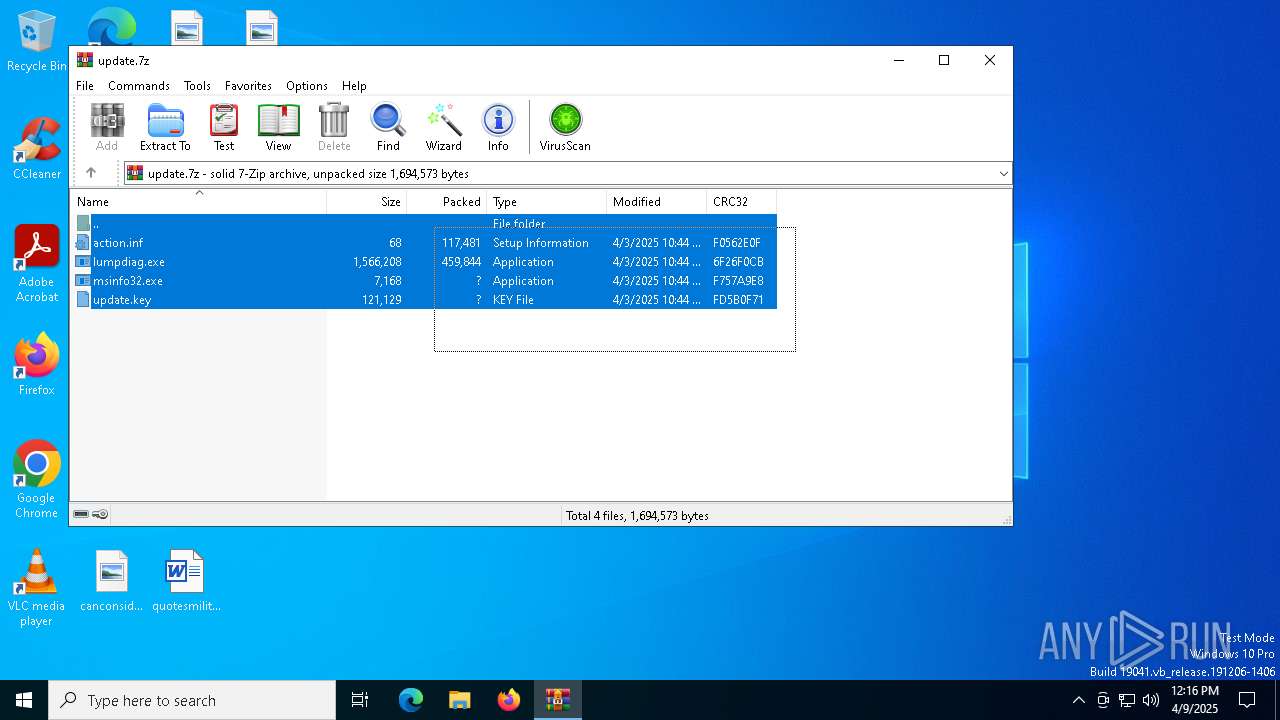Show hidden tray icons chevron

pos(1078,700)
